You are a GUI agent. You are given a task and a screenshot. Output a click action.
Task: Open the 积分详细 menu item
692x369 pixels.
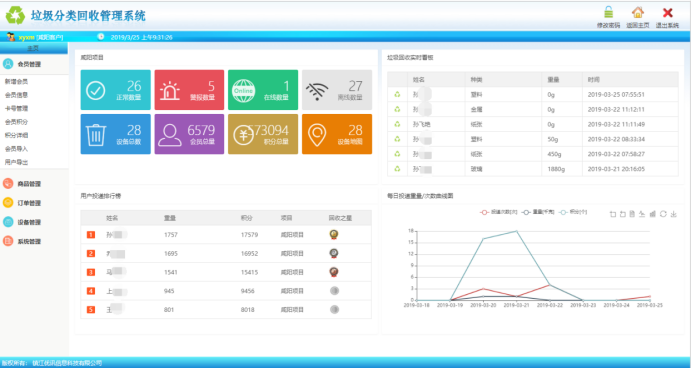click(x=16, y=136)
